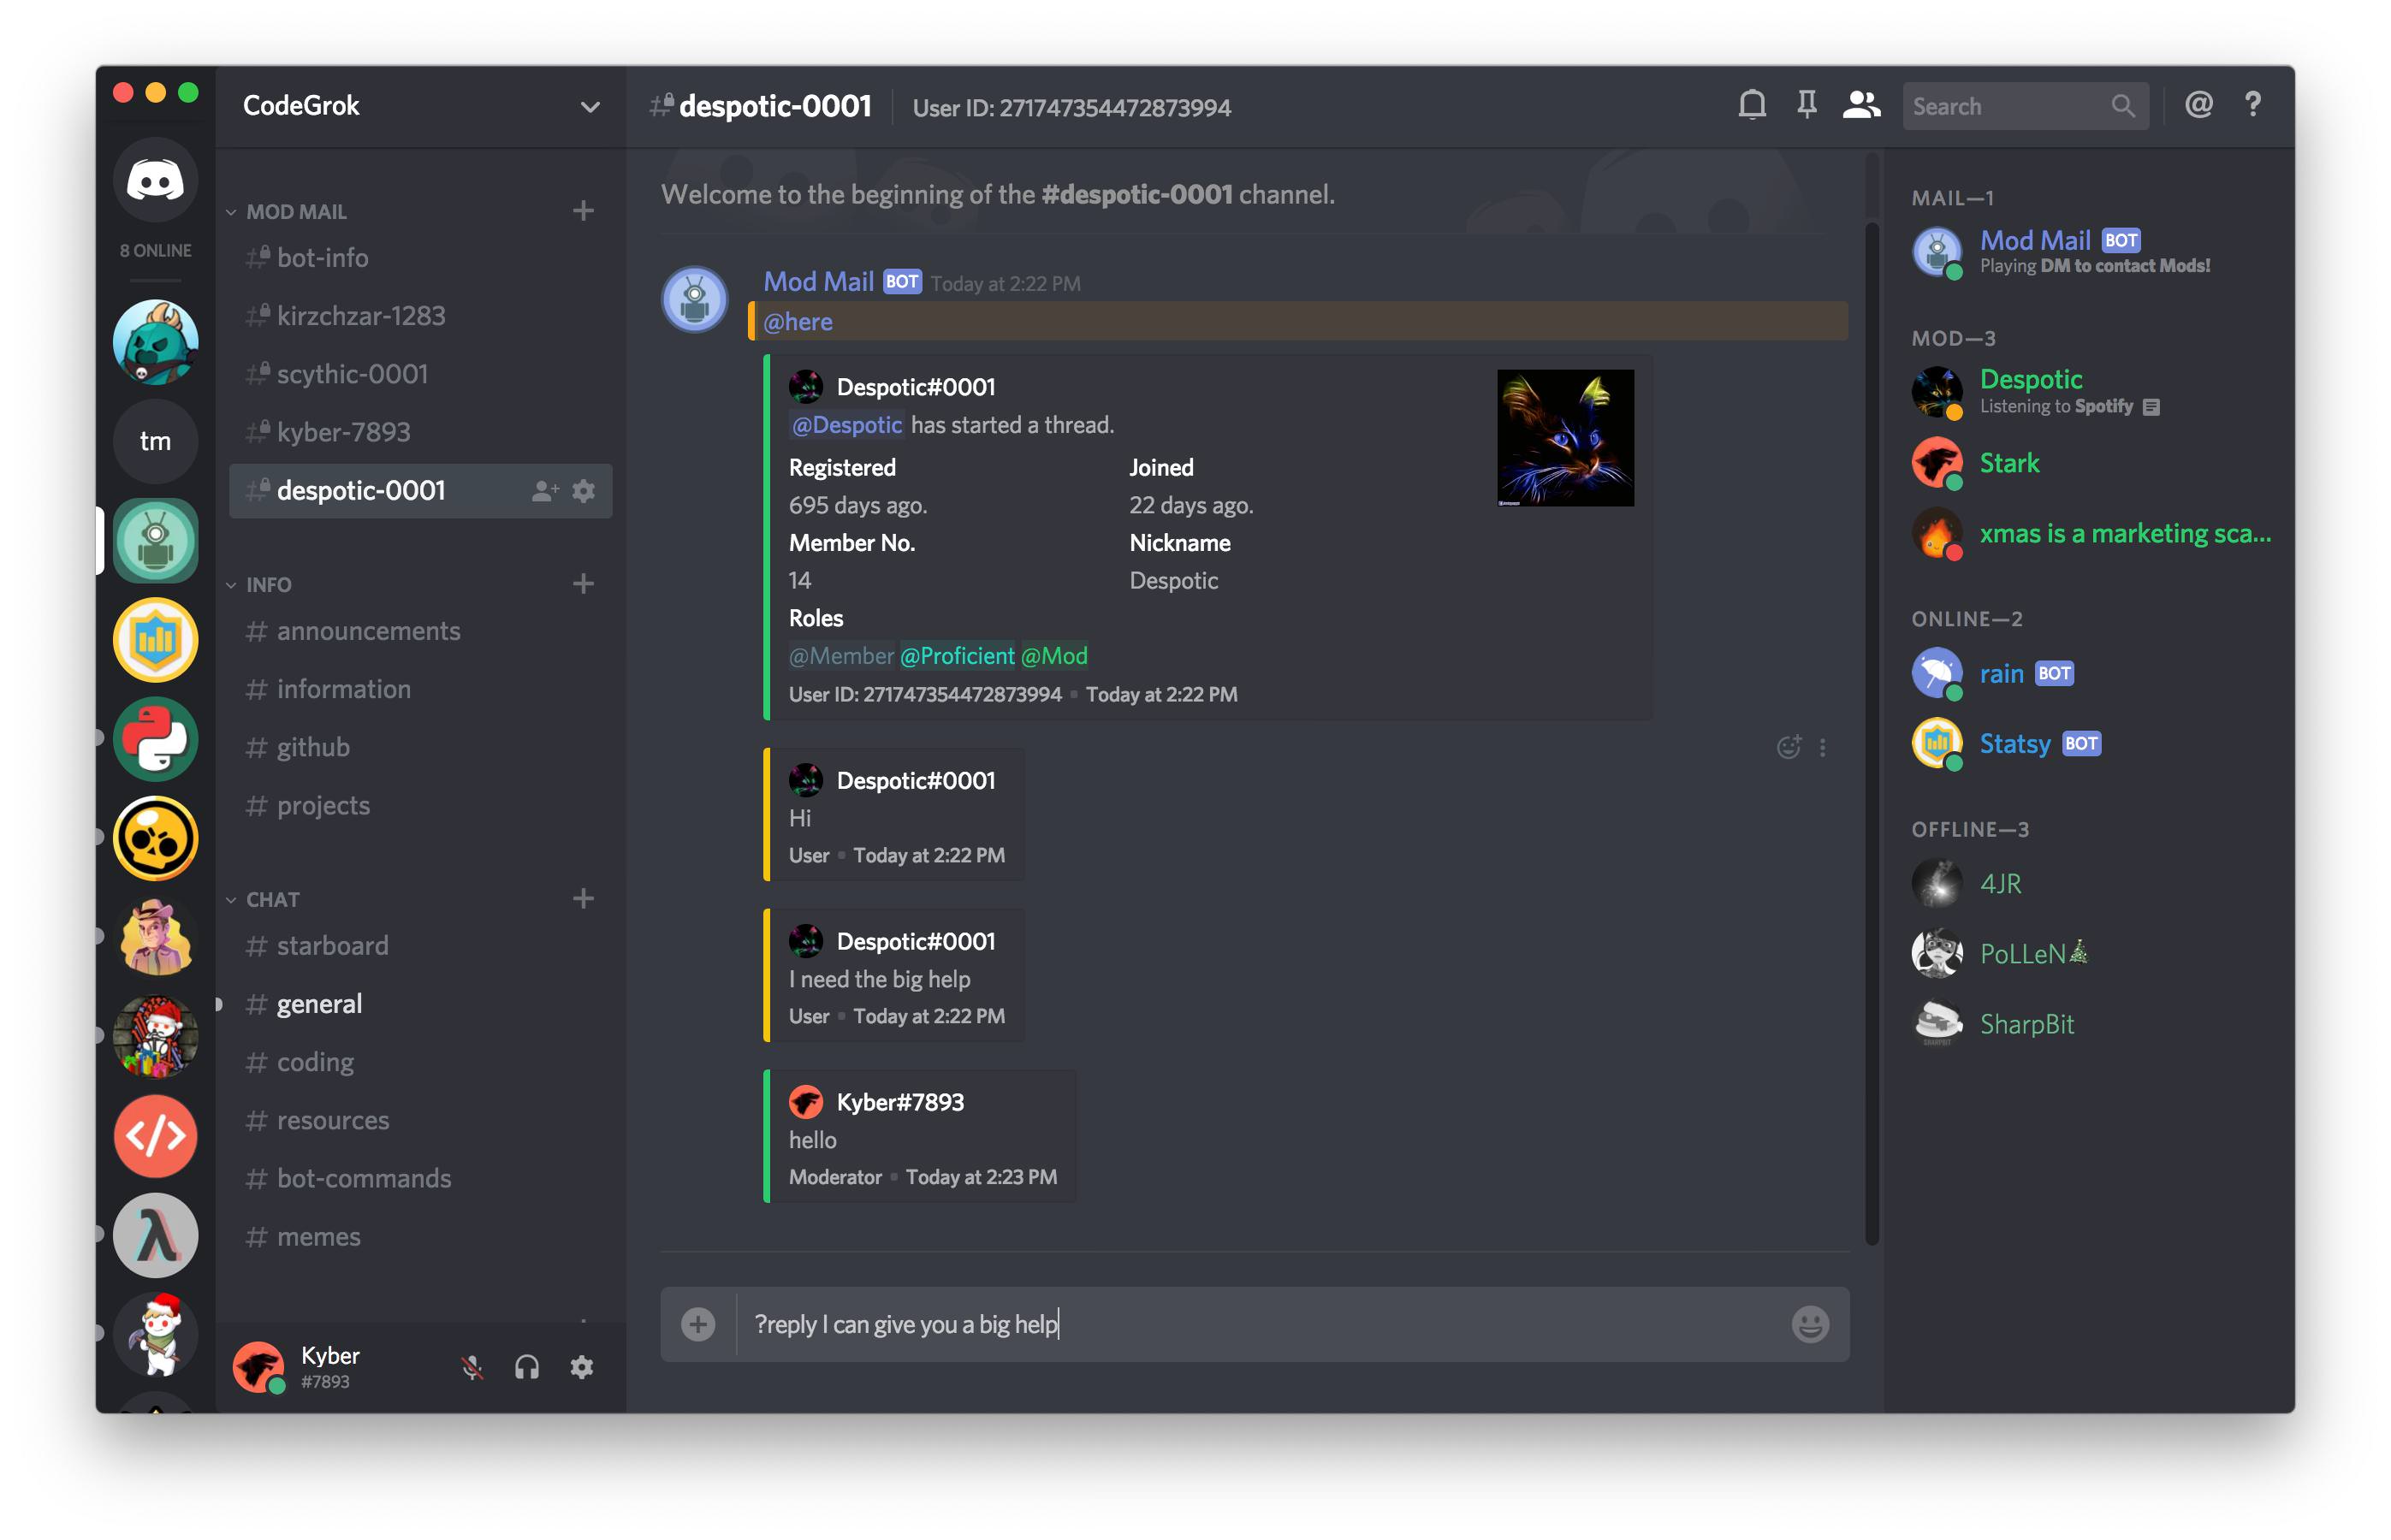Click the @Despotic mention link
The width and height of the screenshot is (2391, 1540).
(x=846, y=425)
